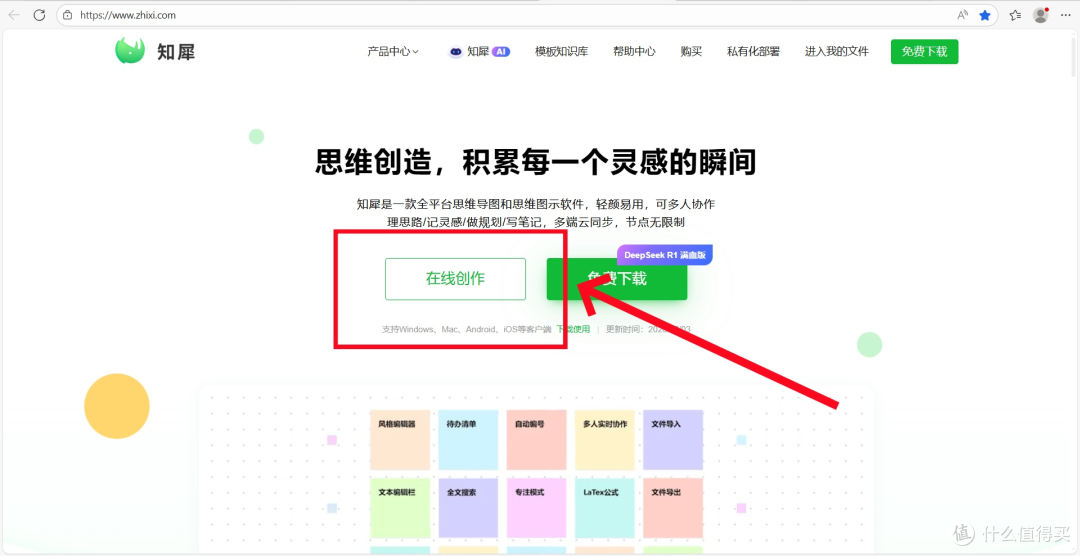Screen dimensions: 1080x556
Task: Reload the page with refresh icon
Action: click(39, 14)
